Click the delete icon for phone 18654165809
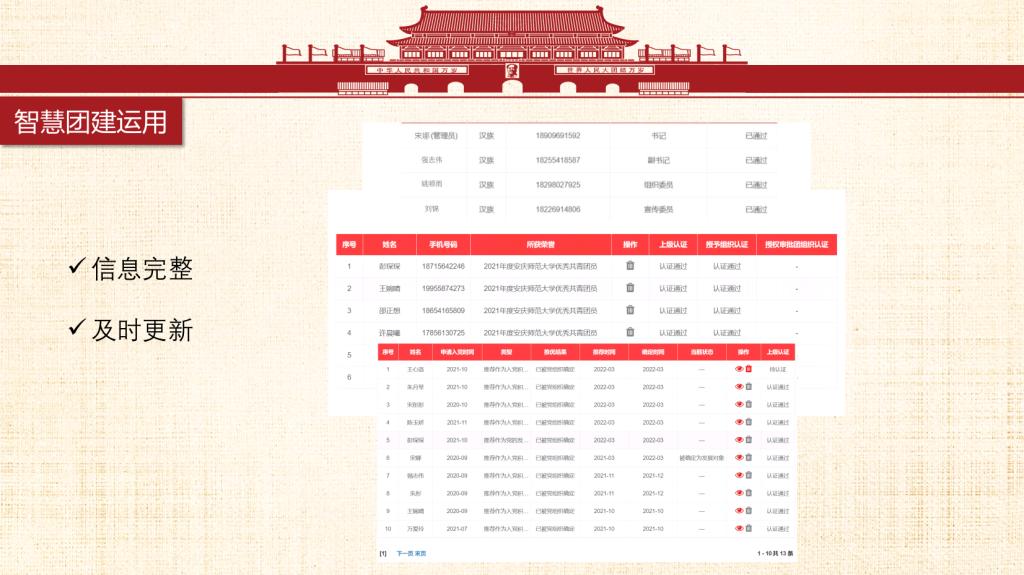The height and width of the screenshot is (575, 1024). [x=630, y=310]
